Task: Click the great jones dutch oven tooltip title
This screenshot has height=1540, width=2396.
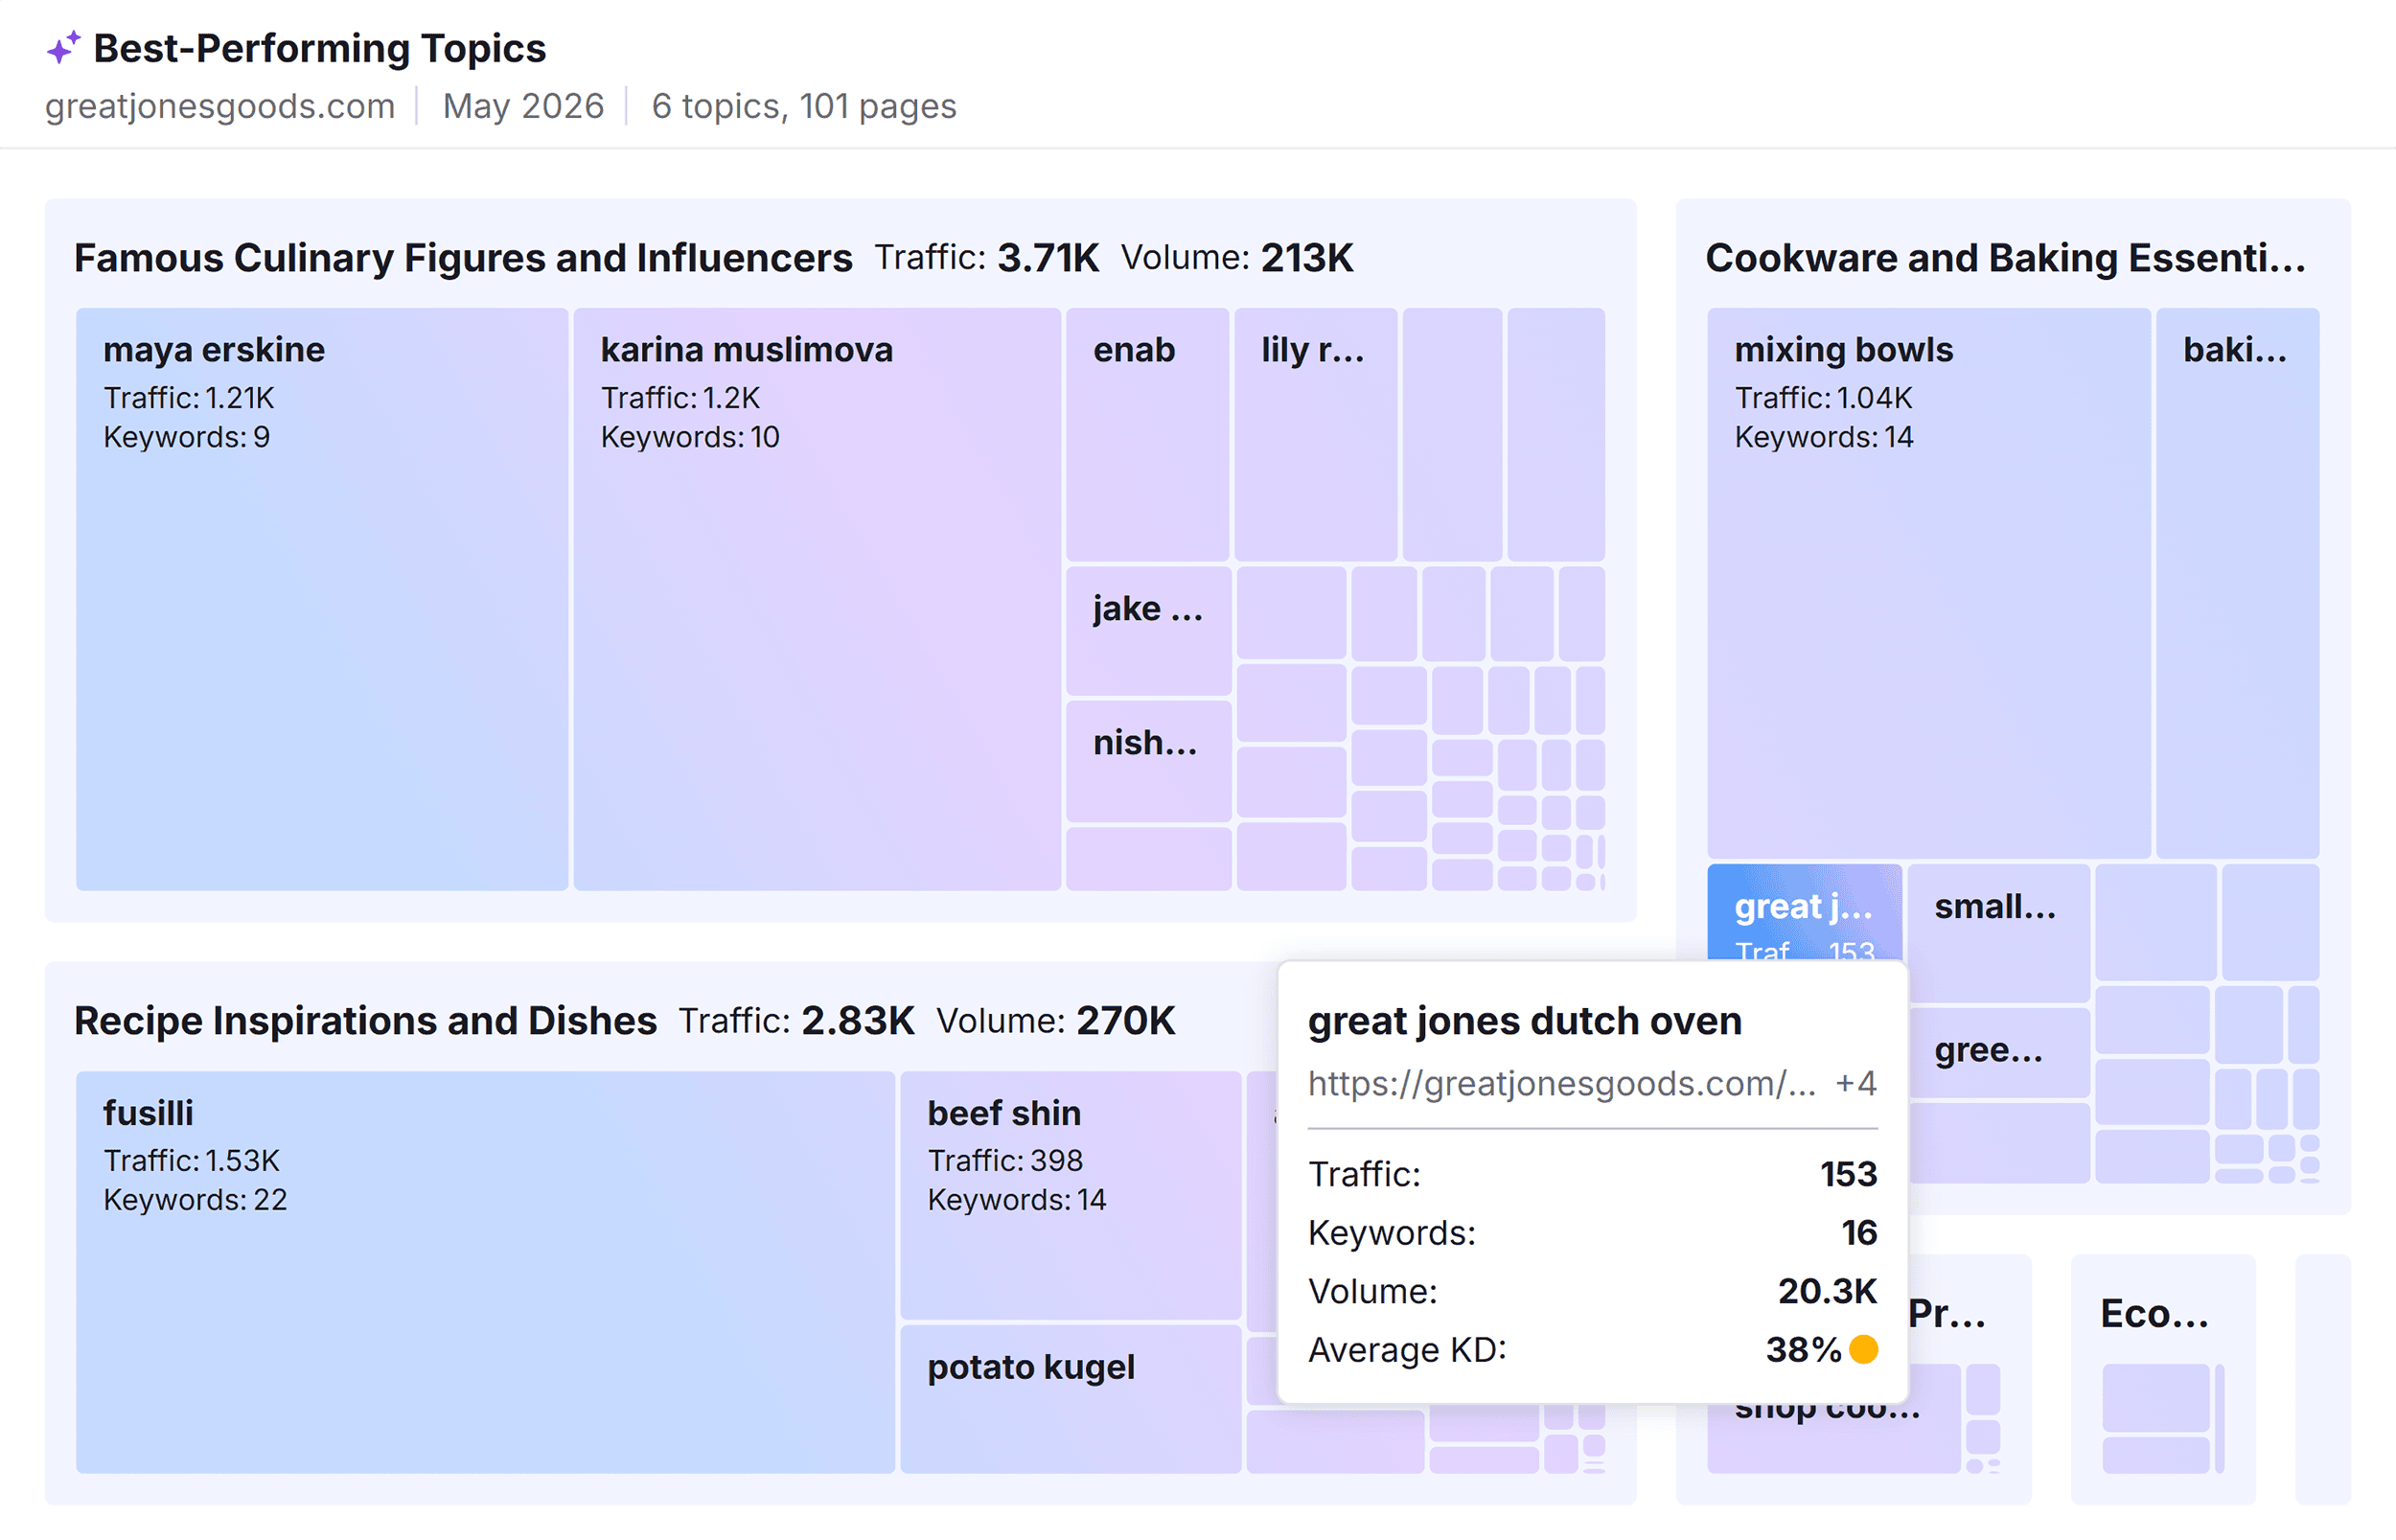Action: tap(1525, 1021)
